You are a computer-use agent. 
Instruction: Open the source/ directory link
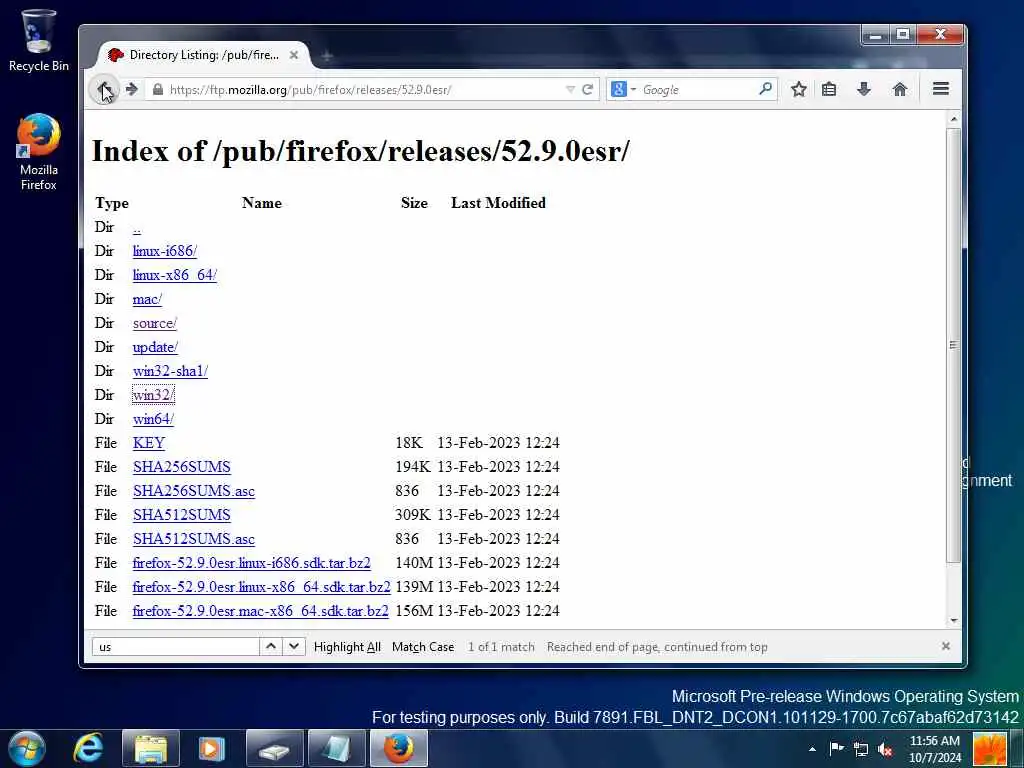coord(154,323)
